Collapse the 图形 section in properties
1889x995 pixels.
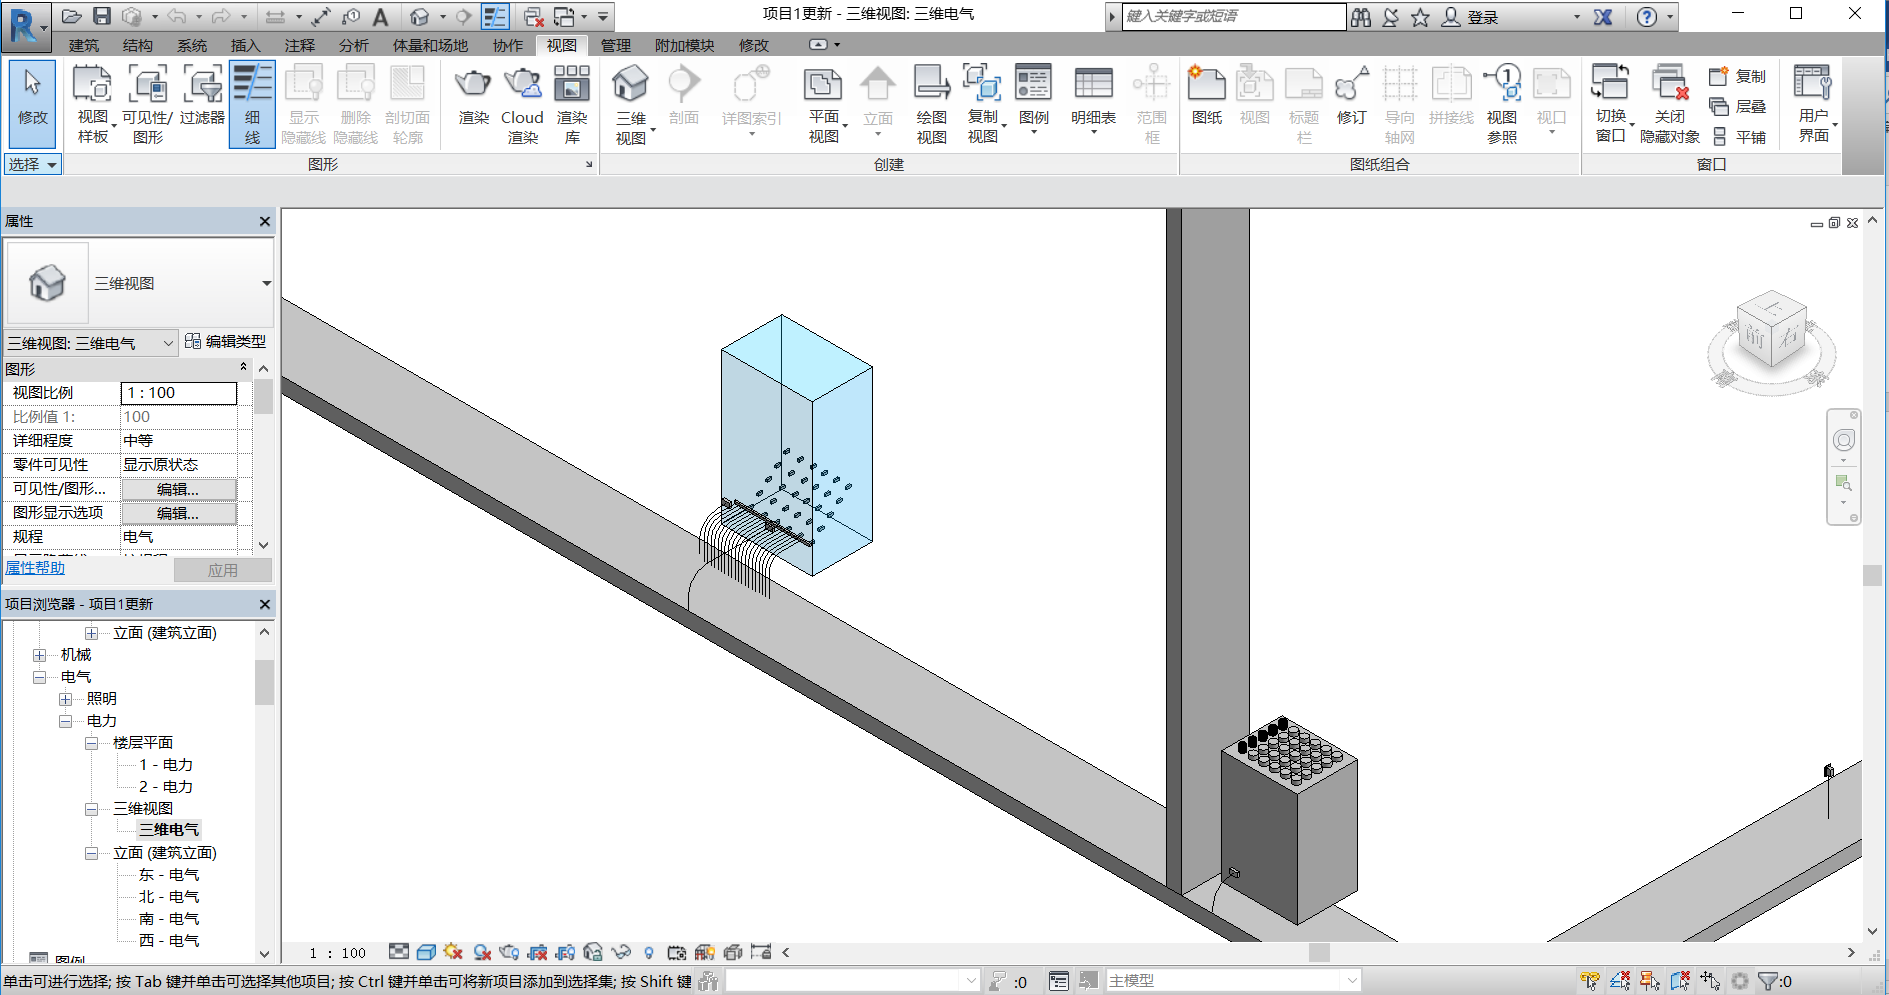pos(243,368)
